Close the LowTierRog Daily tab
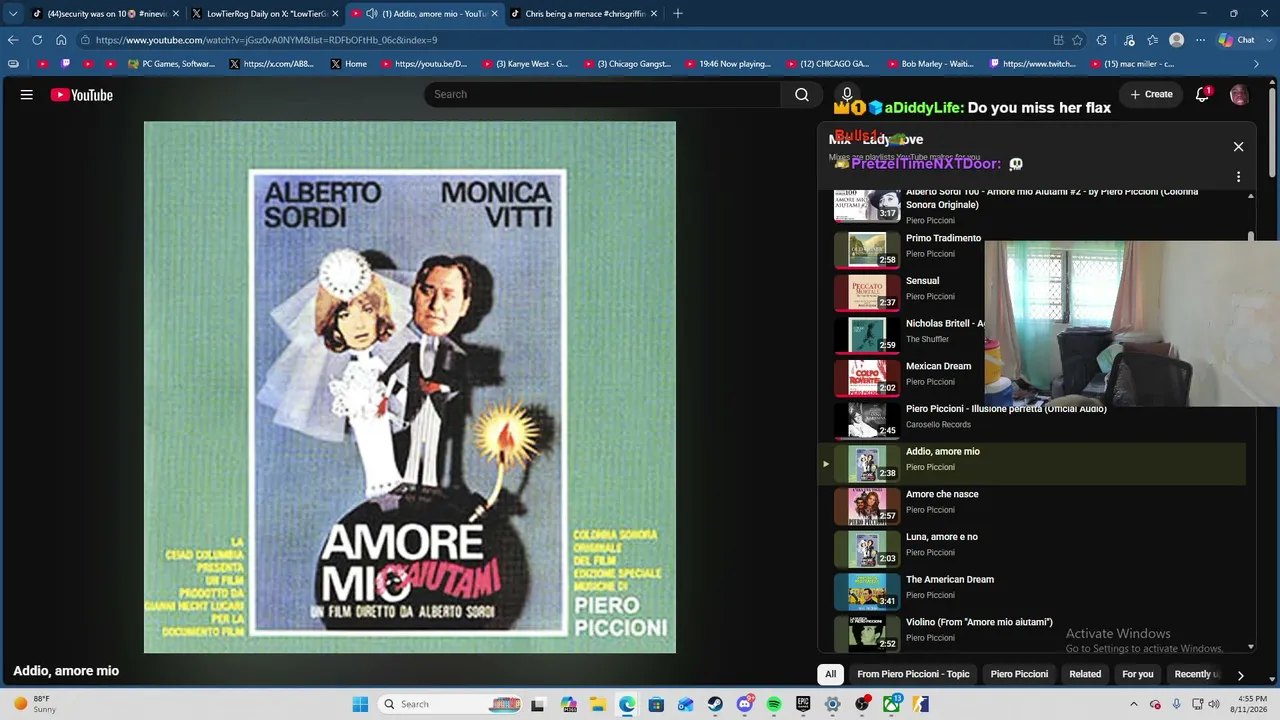1280x720 pixels. click(x=335, y=14)
